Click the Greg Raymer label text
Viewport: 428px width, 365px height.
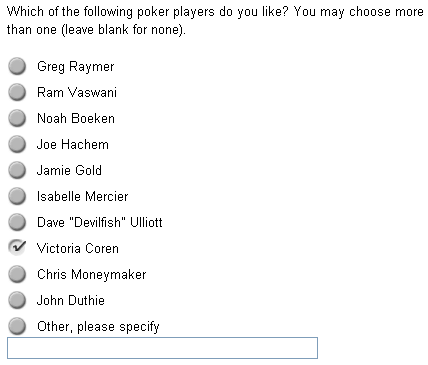76,67
